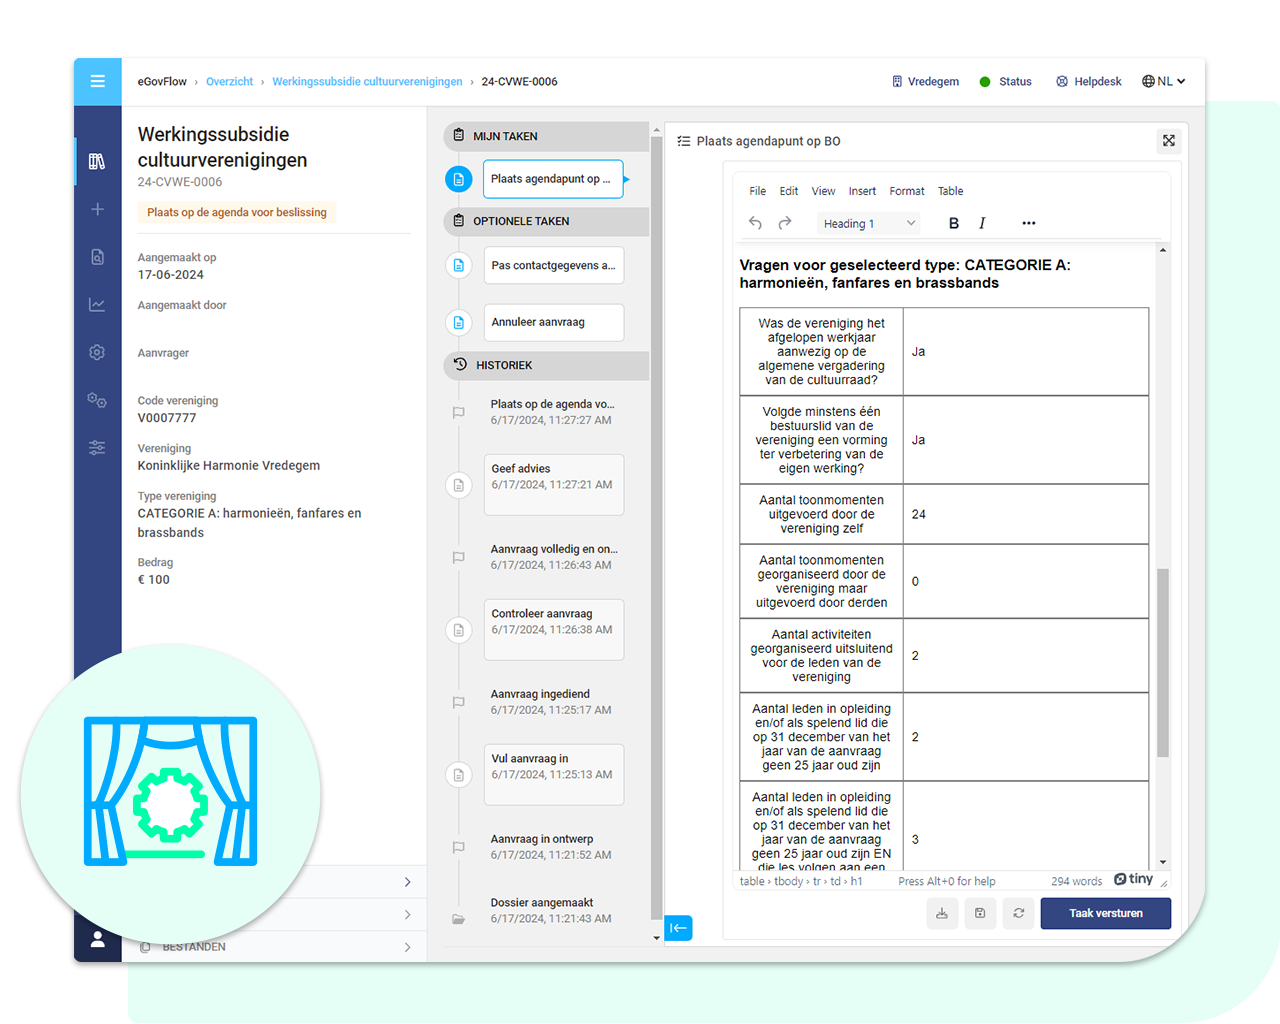Click the library books sidebar icon
The image size is (1280, 1024).
pyautogui.click(x=97, y=161)
